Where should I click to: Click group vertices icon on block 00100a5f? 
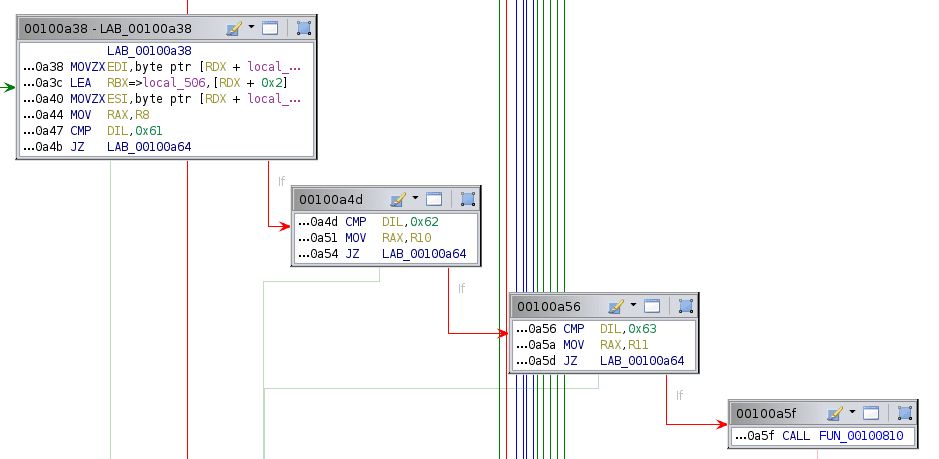tap(905, 413)
